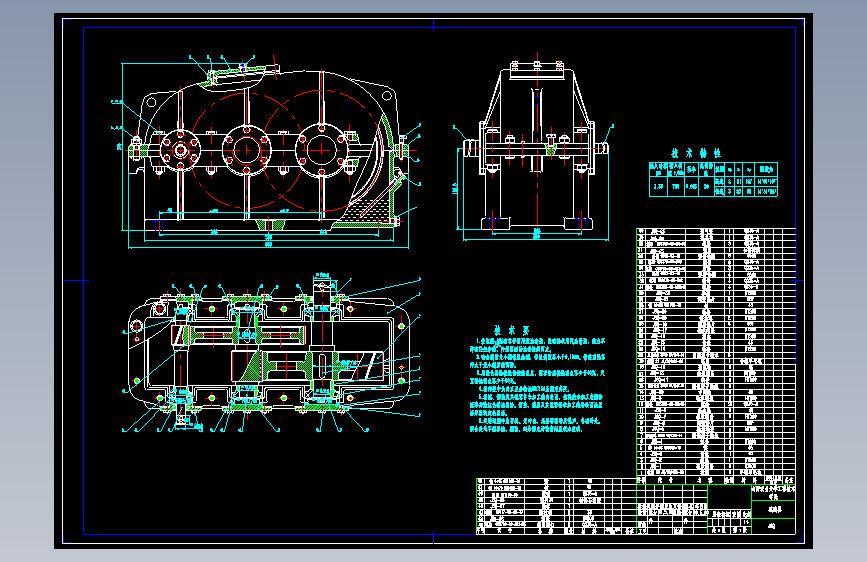Pick the lifting lug hole on the left of the housing
867x562 pixels.
click(151, 102)
